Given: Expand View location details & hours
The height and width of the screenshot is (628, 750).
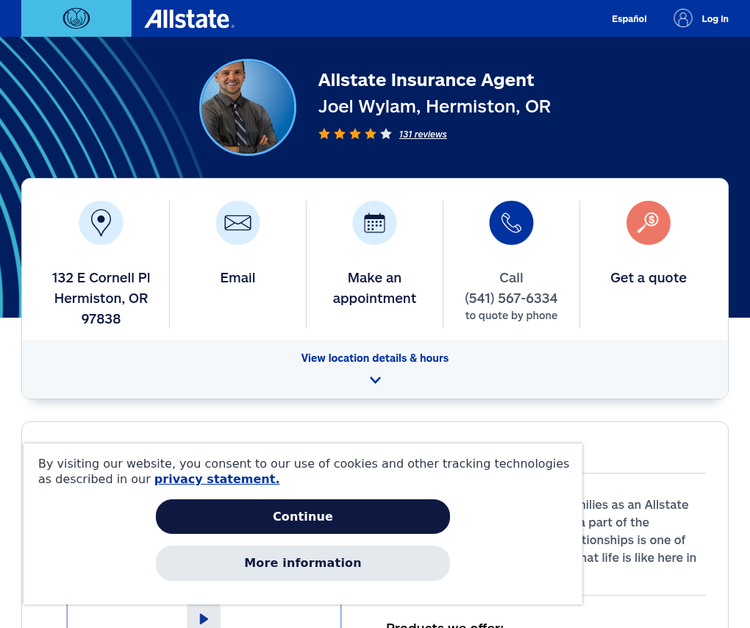Looking at the screenshot, I should tap(375, 358).
